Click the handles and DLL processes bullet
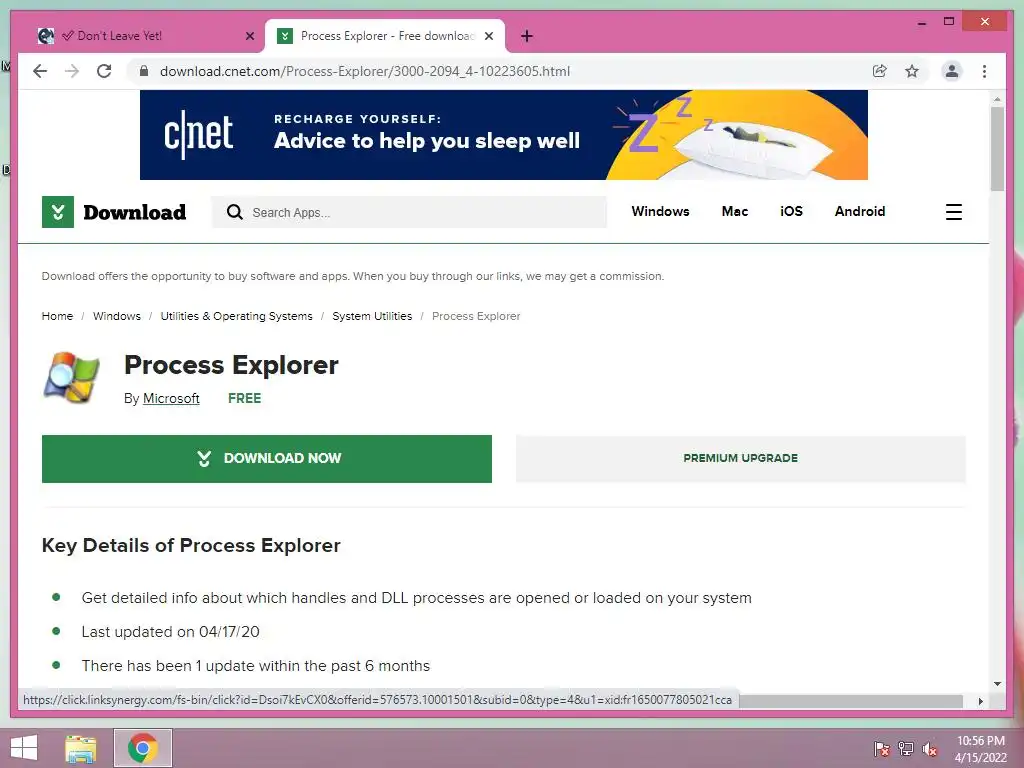 (417, 598)
